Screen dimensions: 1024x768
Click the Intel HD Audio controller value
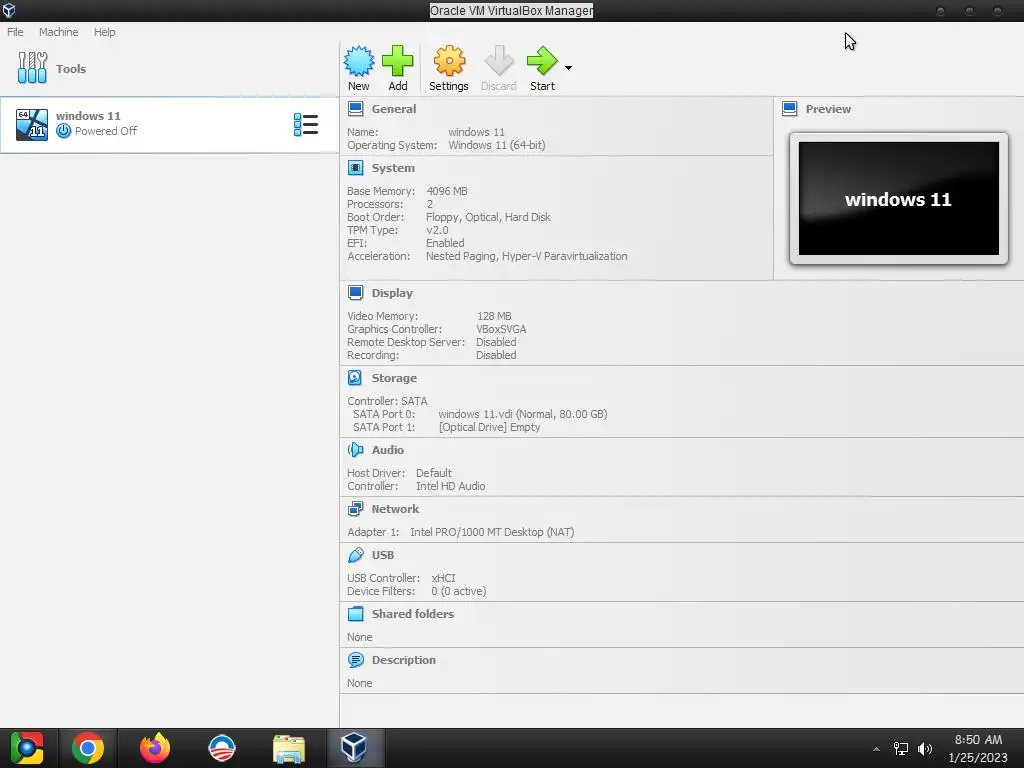[451, 486]
